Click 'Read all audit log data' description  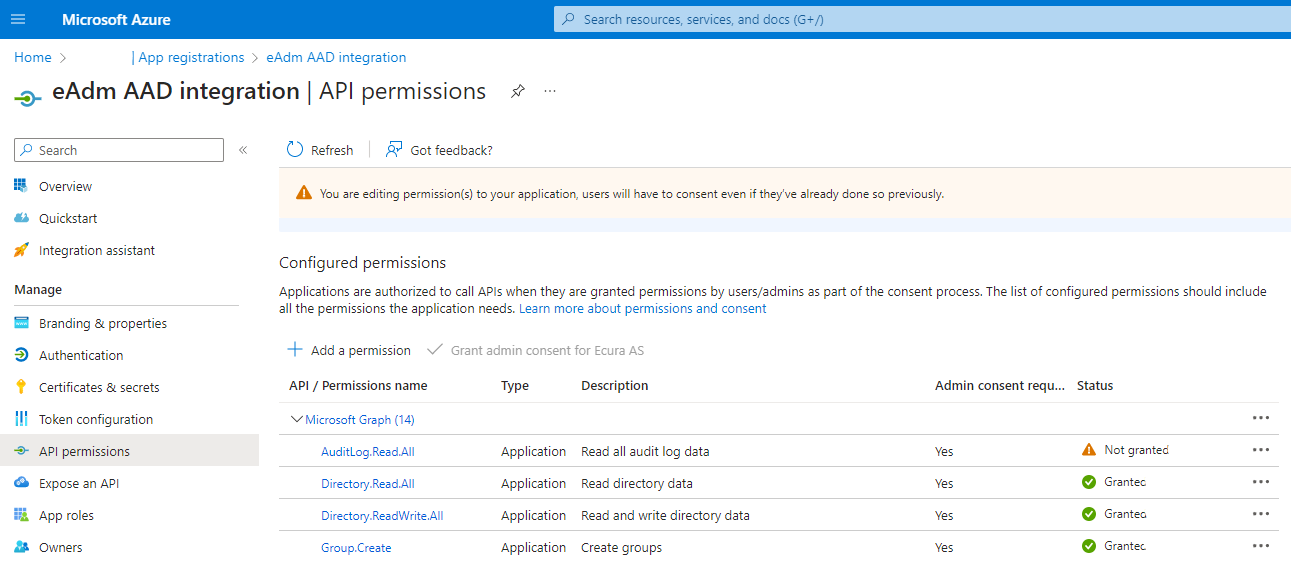645,451
